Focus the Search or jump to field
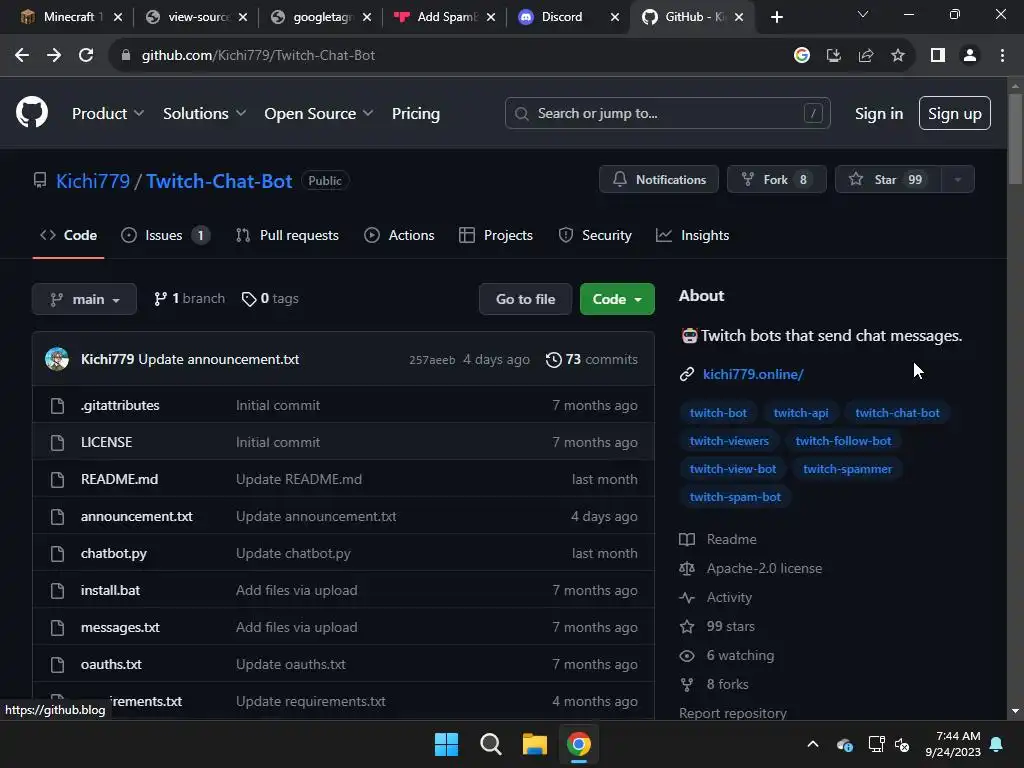Viewport: 1024px width, 768px height. [667, 114]
